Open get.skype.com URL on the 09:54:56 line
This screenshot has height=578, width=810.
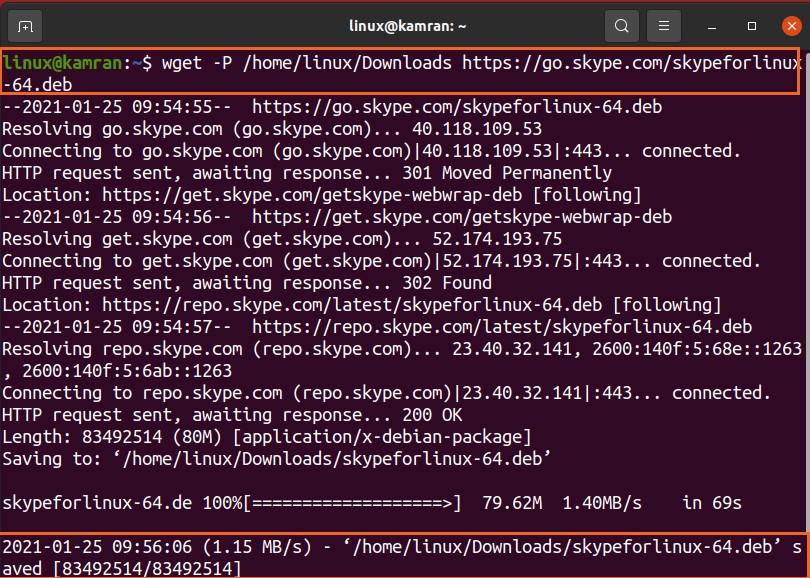pyautogui.click(x=461, y=217)
